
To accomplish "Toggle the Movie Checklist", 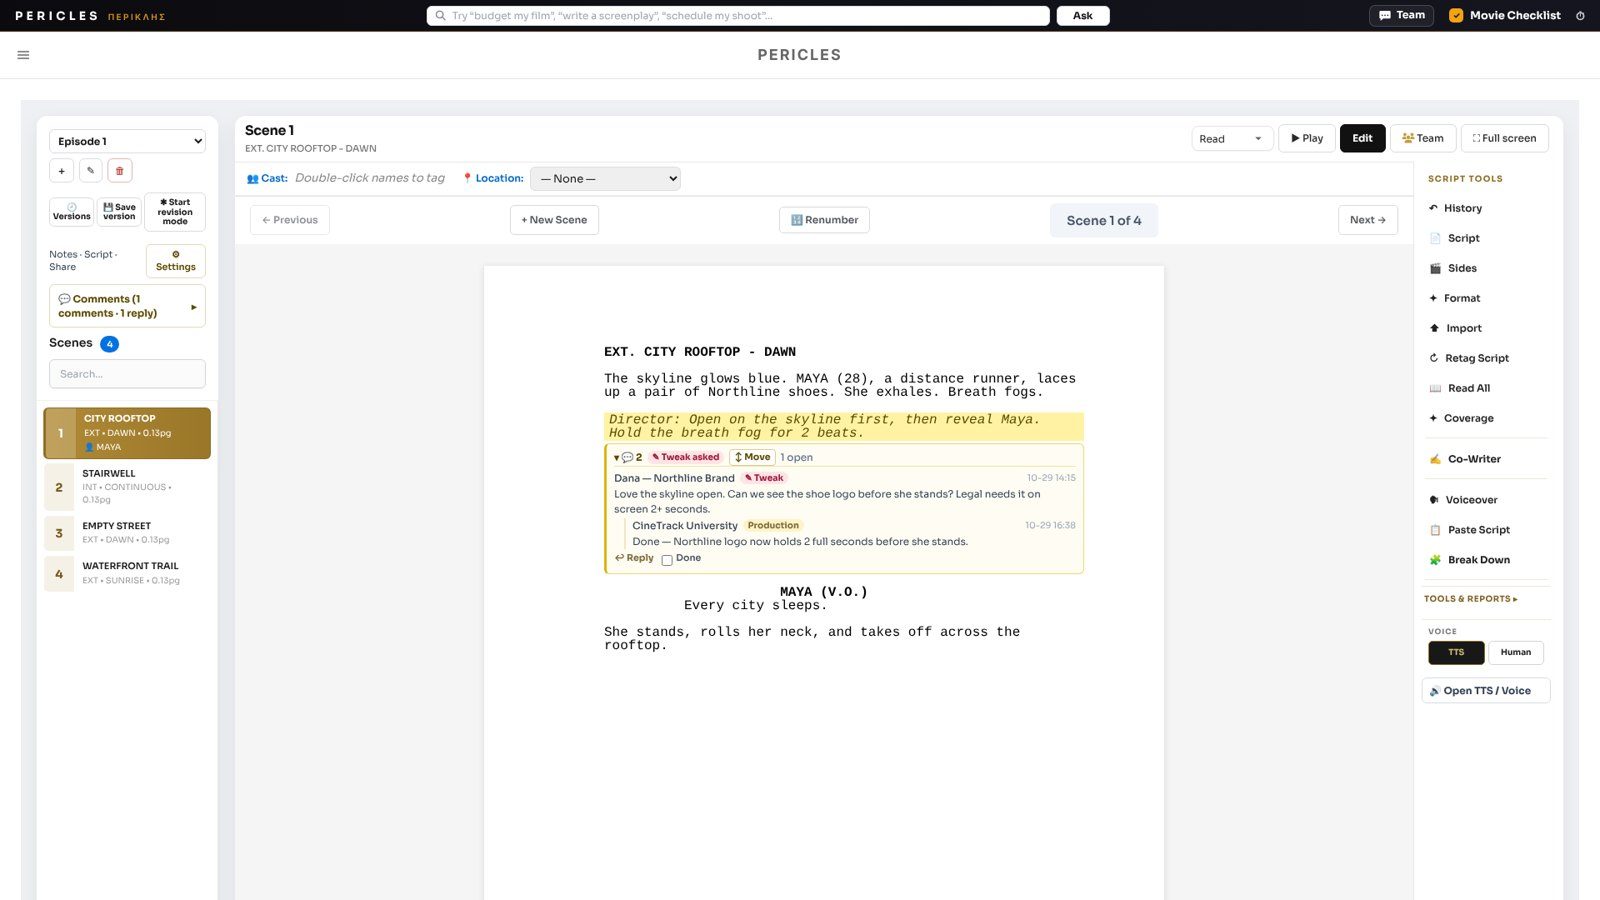I will click(x=1505, y=16).
